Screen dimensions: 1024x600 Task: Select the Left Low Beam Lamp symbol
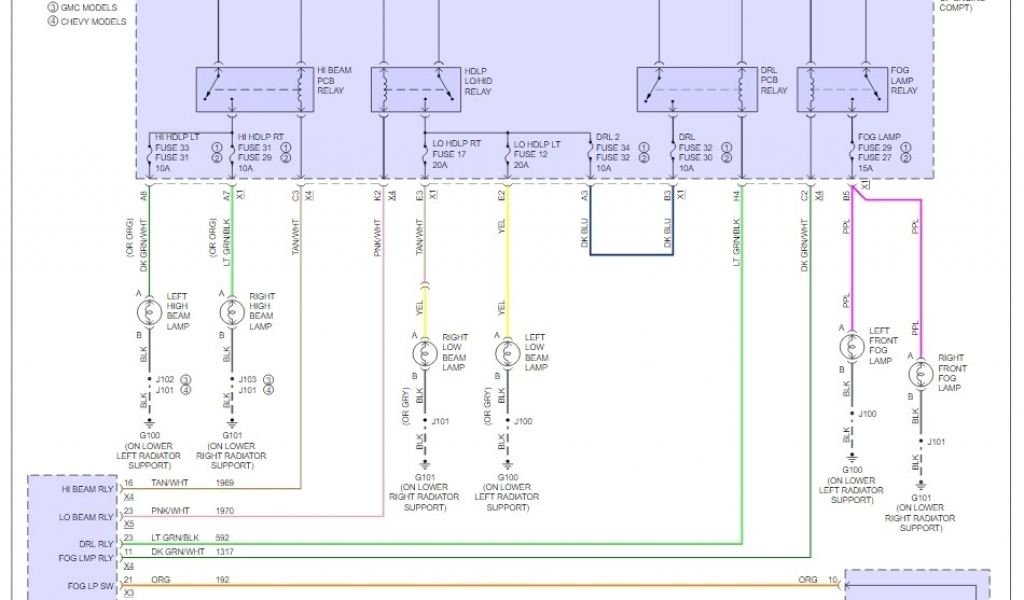[507, 352]
